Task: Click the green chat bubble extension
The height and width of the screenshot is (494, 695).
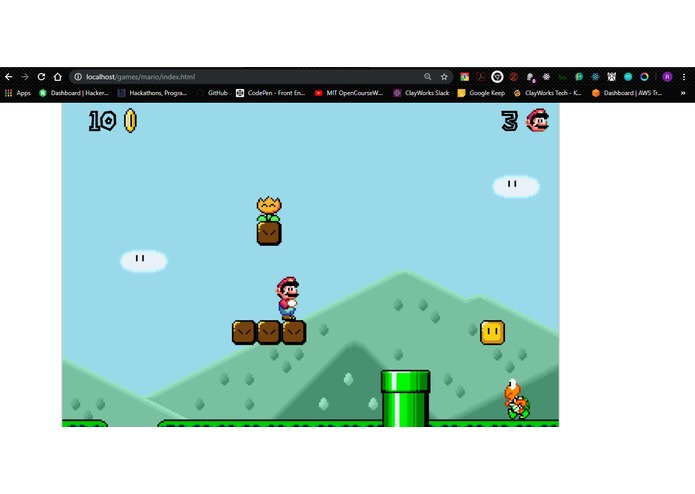Action: pos(579,77)
